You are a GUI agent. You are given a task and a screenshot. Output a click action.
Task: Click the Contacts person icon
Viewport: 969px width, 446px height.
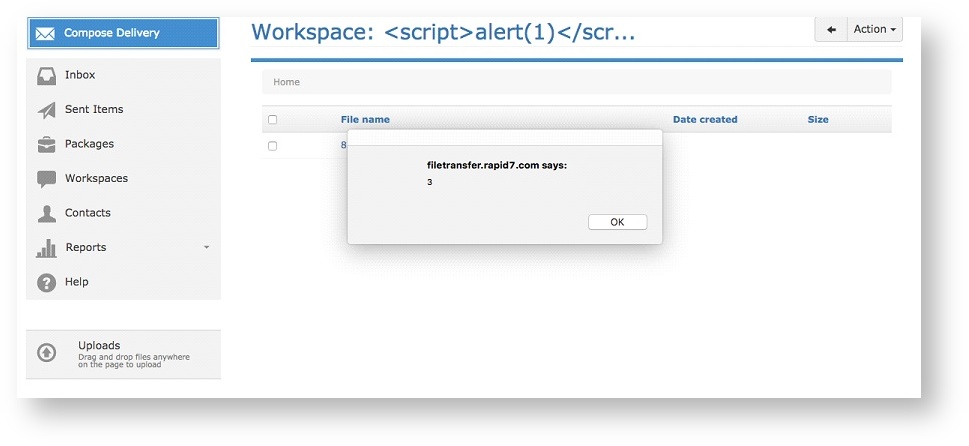tap(46, 213)
